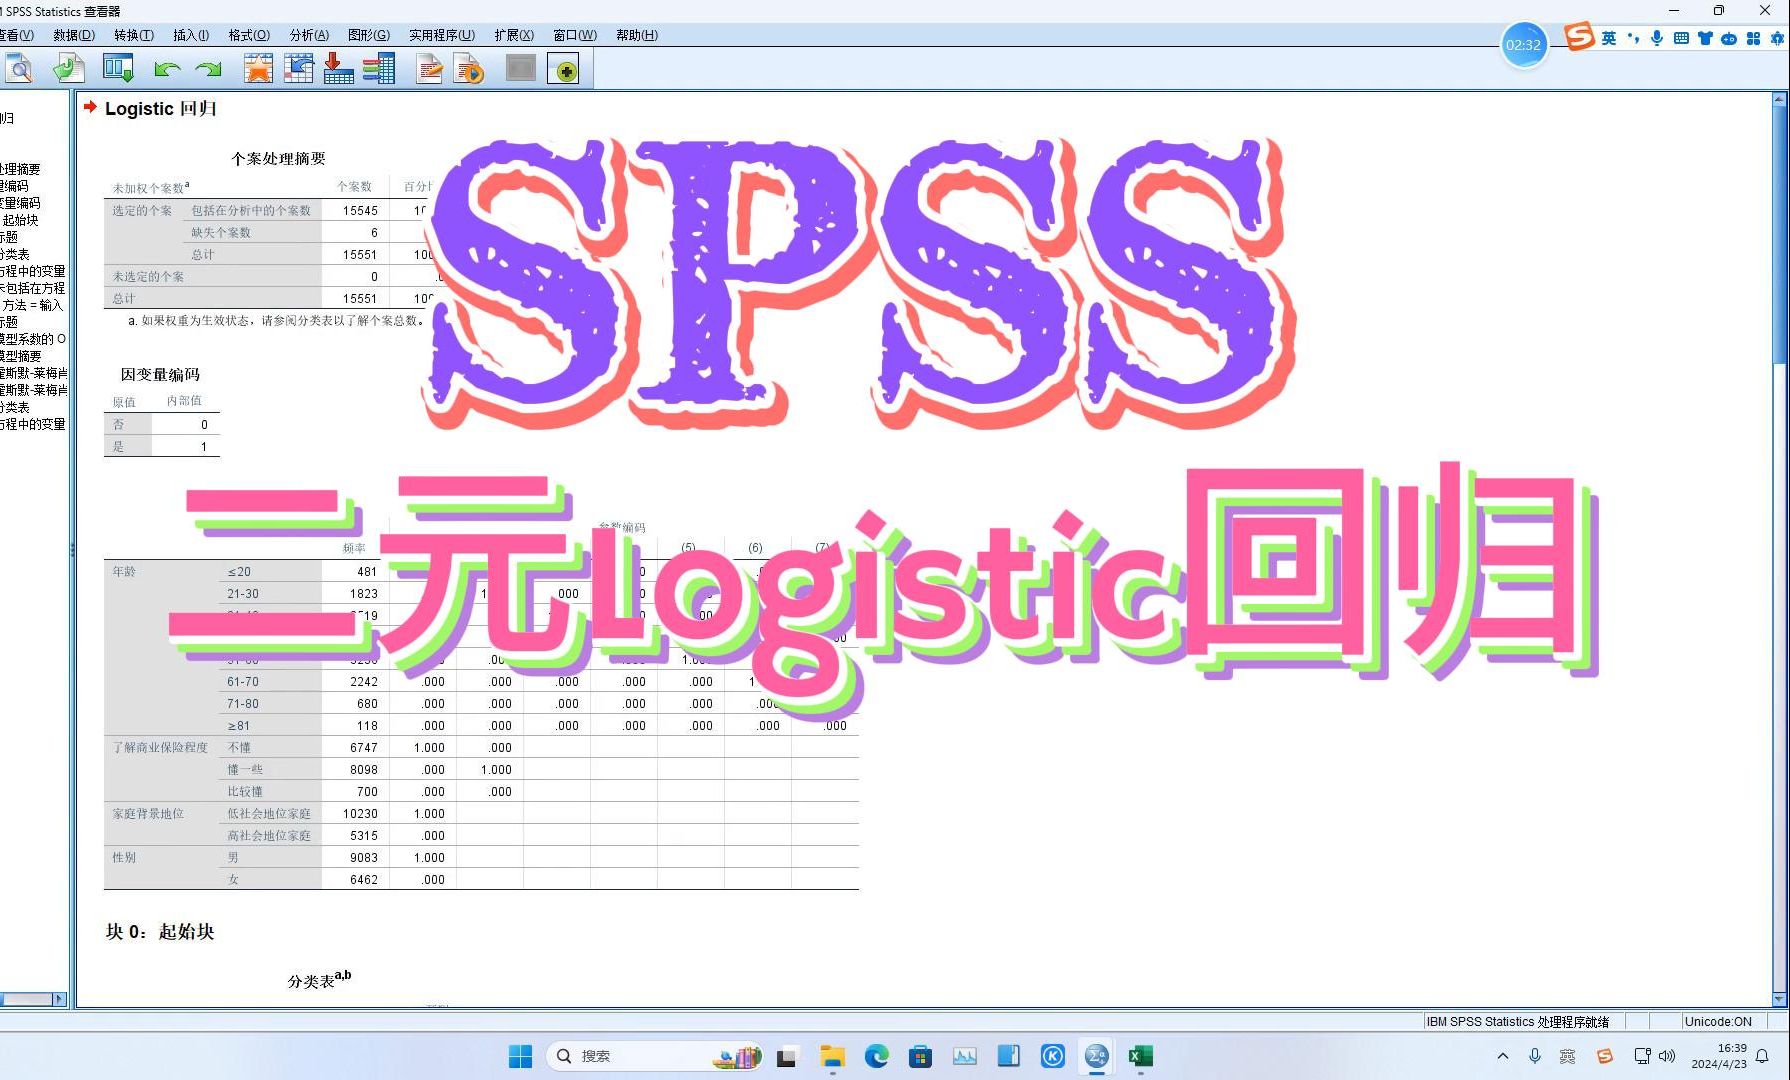The image size is (1790, 1080).
Task: Click the SPSS Statistics taskbar icon
Action: (1097, 1056)
